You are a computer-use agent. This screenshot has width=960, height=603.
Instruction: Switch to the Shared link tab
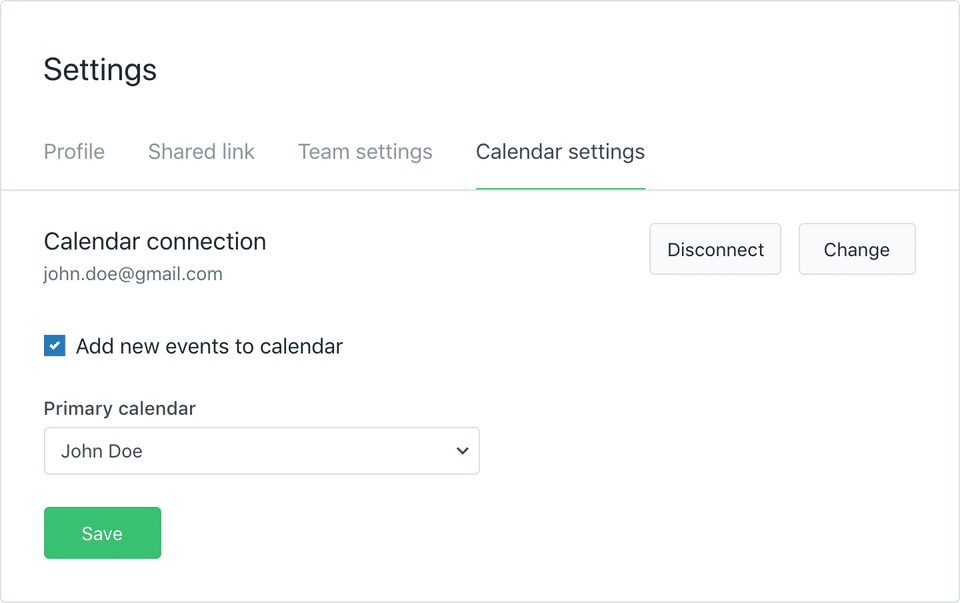(x=201, y=152)
